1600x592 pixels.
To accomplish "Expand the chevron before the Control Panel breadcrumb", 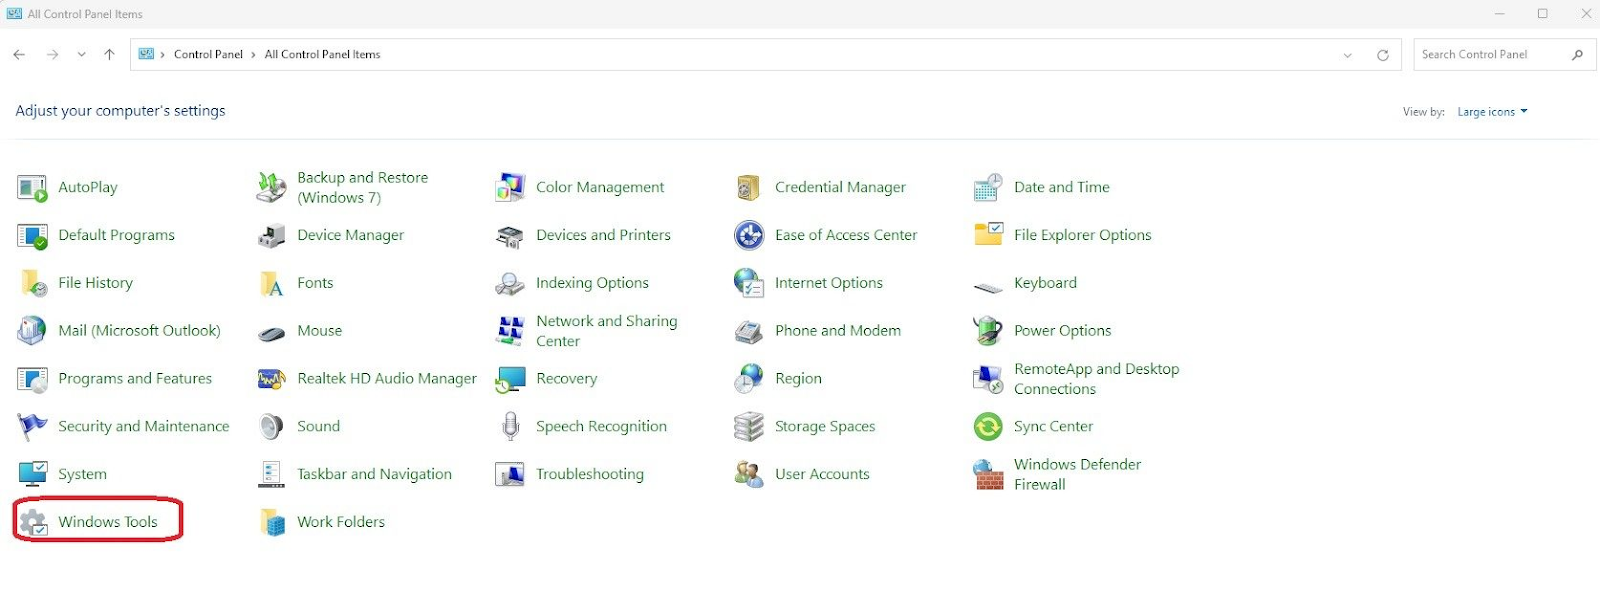I will point(163,55).
